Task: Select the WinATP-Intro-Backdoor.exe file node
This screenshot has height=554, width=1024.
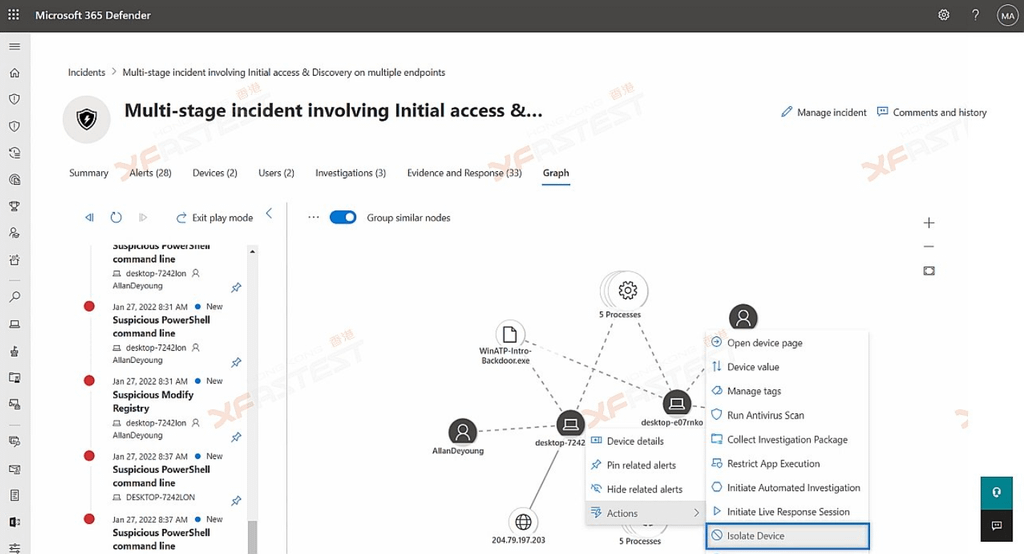Action: coord(509,334)
